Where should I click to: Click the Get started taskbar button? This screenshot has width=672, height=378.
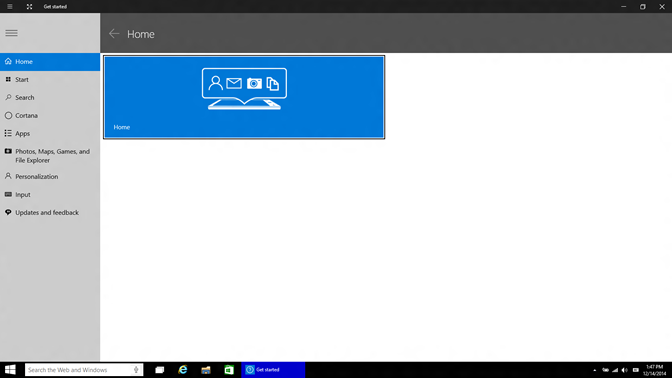pos(273,370)
